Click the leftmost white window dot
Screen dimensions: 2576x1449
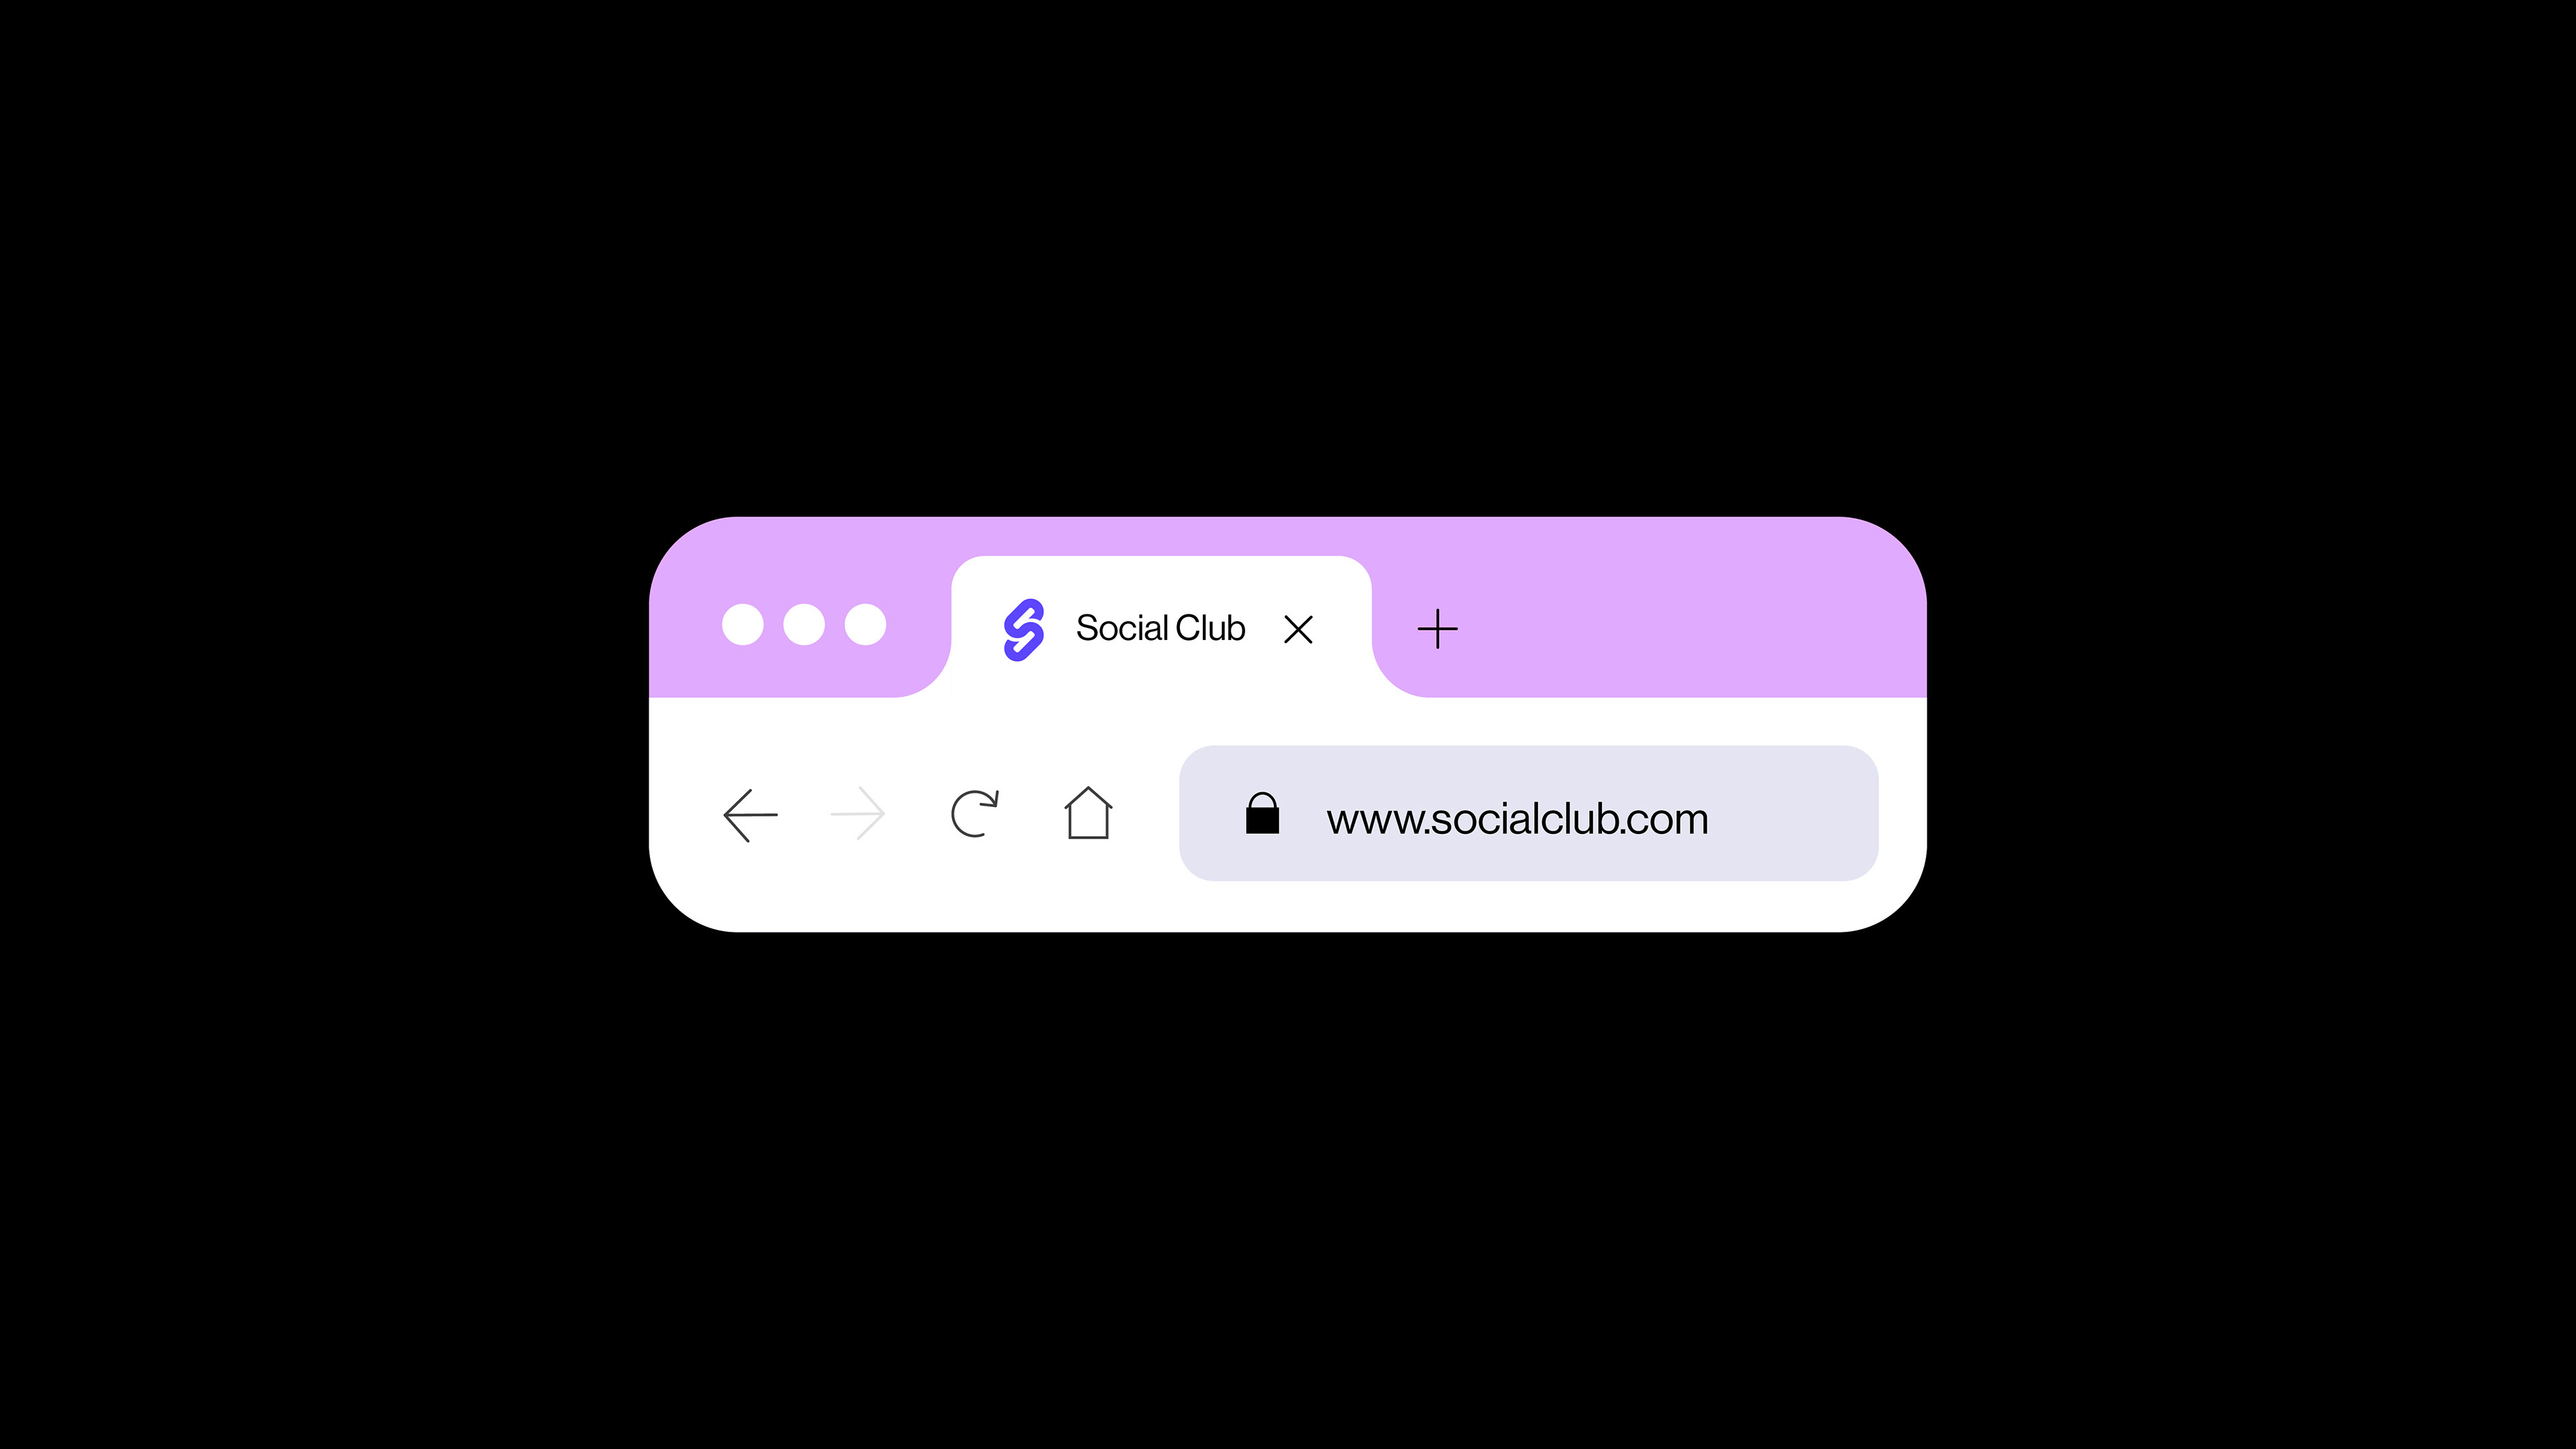[743, 625]
